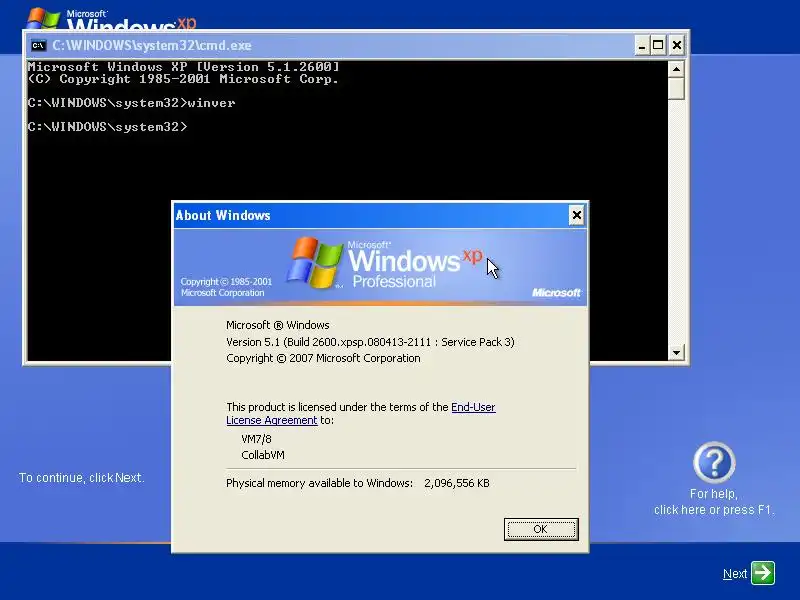Open the License Agreement link
The height and width of the screenshot is (600, 800).
pyautogui.click(x=271, y=420)
